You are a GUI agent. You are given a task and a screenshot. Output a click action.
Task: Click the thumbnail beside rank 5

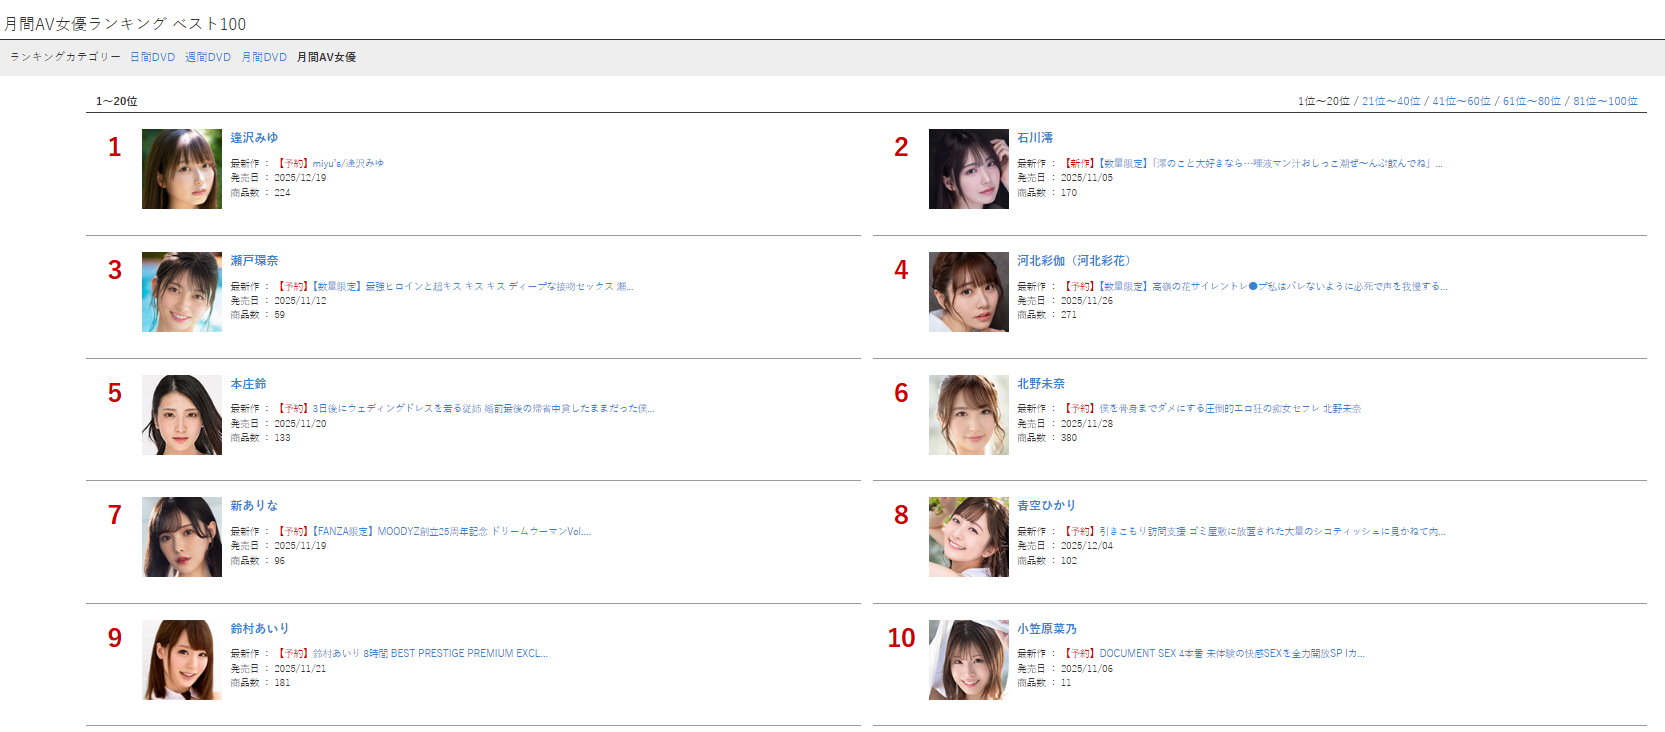(182, 415)
